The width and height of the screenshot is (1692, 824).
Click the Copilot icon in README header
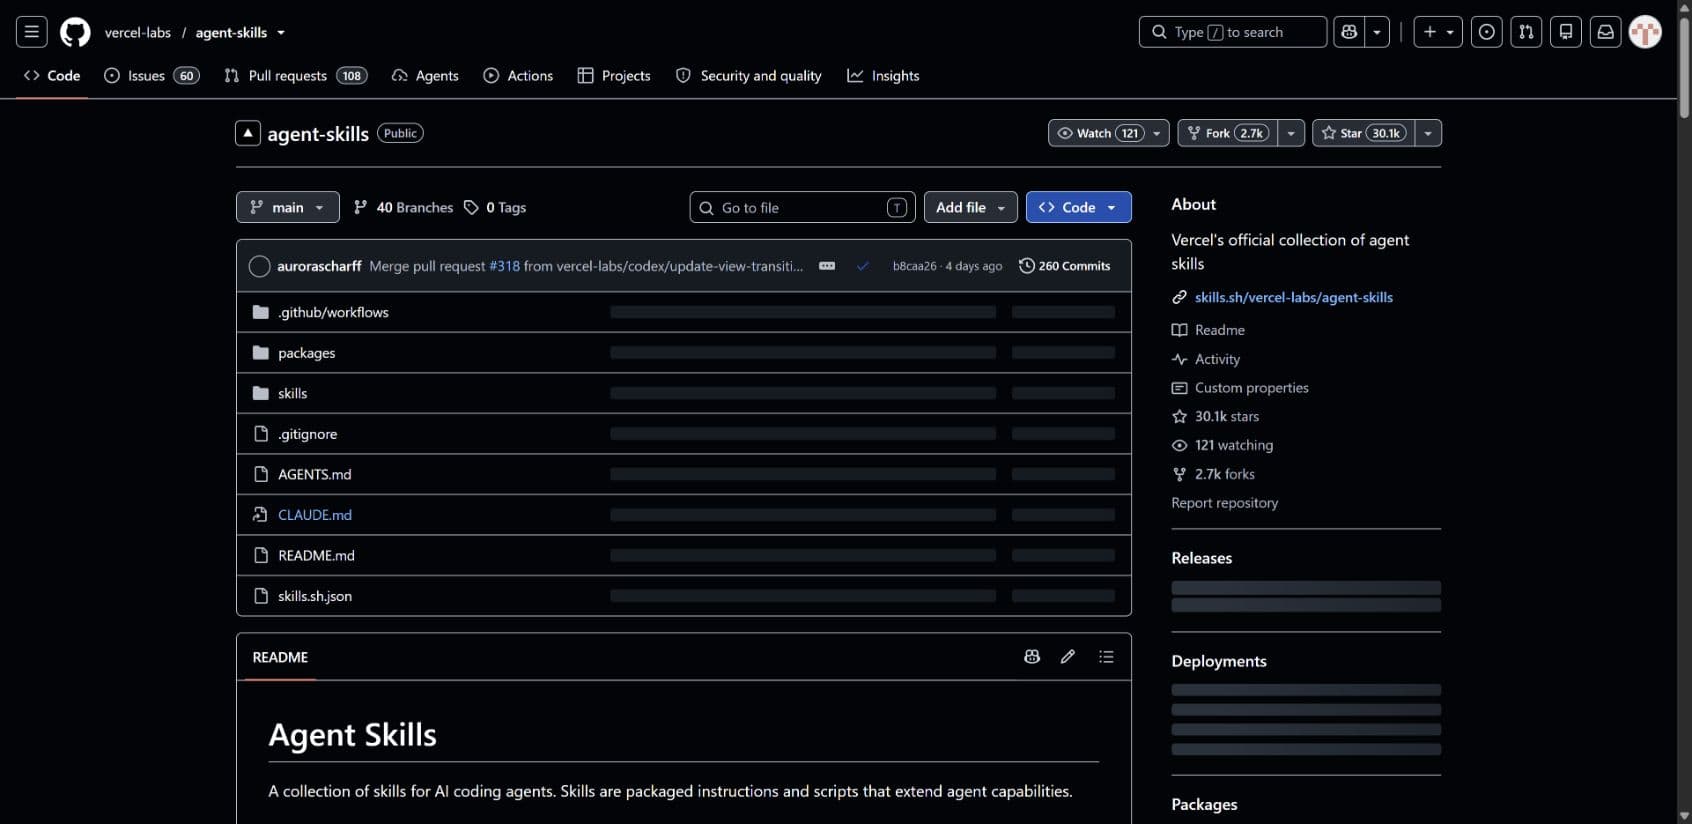[1032, 657]
